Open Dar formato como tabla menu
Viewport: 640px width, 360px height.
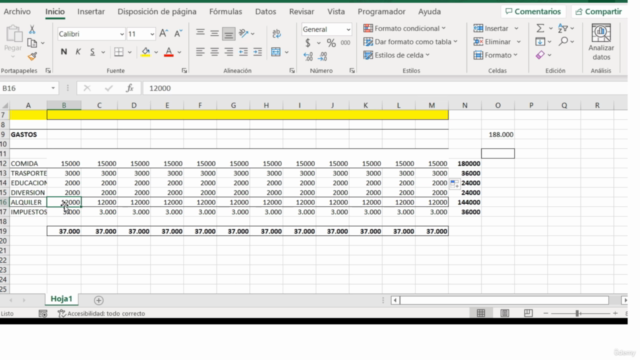[x=410, y=42]
